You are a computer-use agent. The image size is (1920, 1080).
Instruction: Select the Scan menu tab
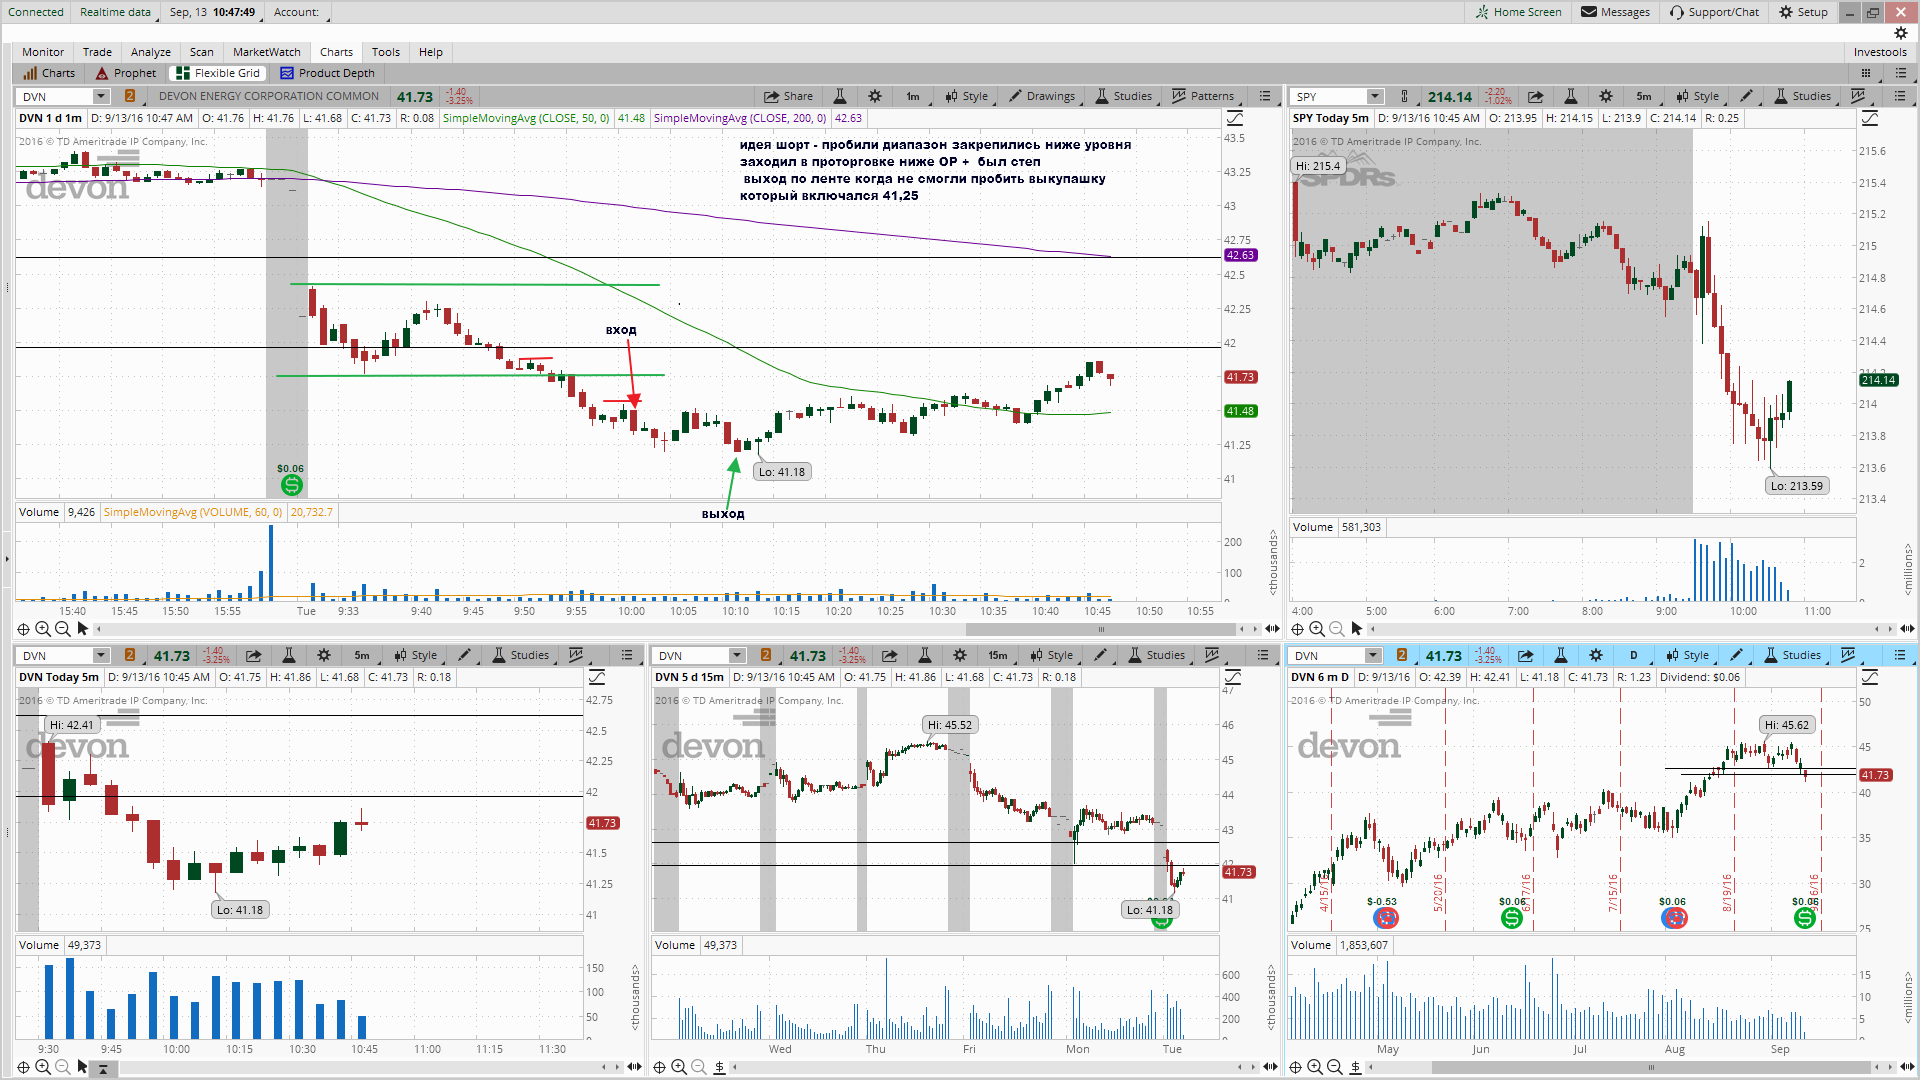(202, 52)
